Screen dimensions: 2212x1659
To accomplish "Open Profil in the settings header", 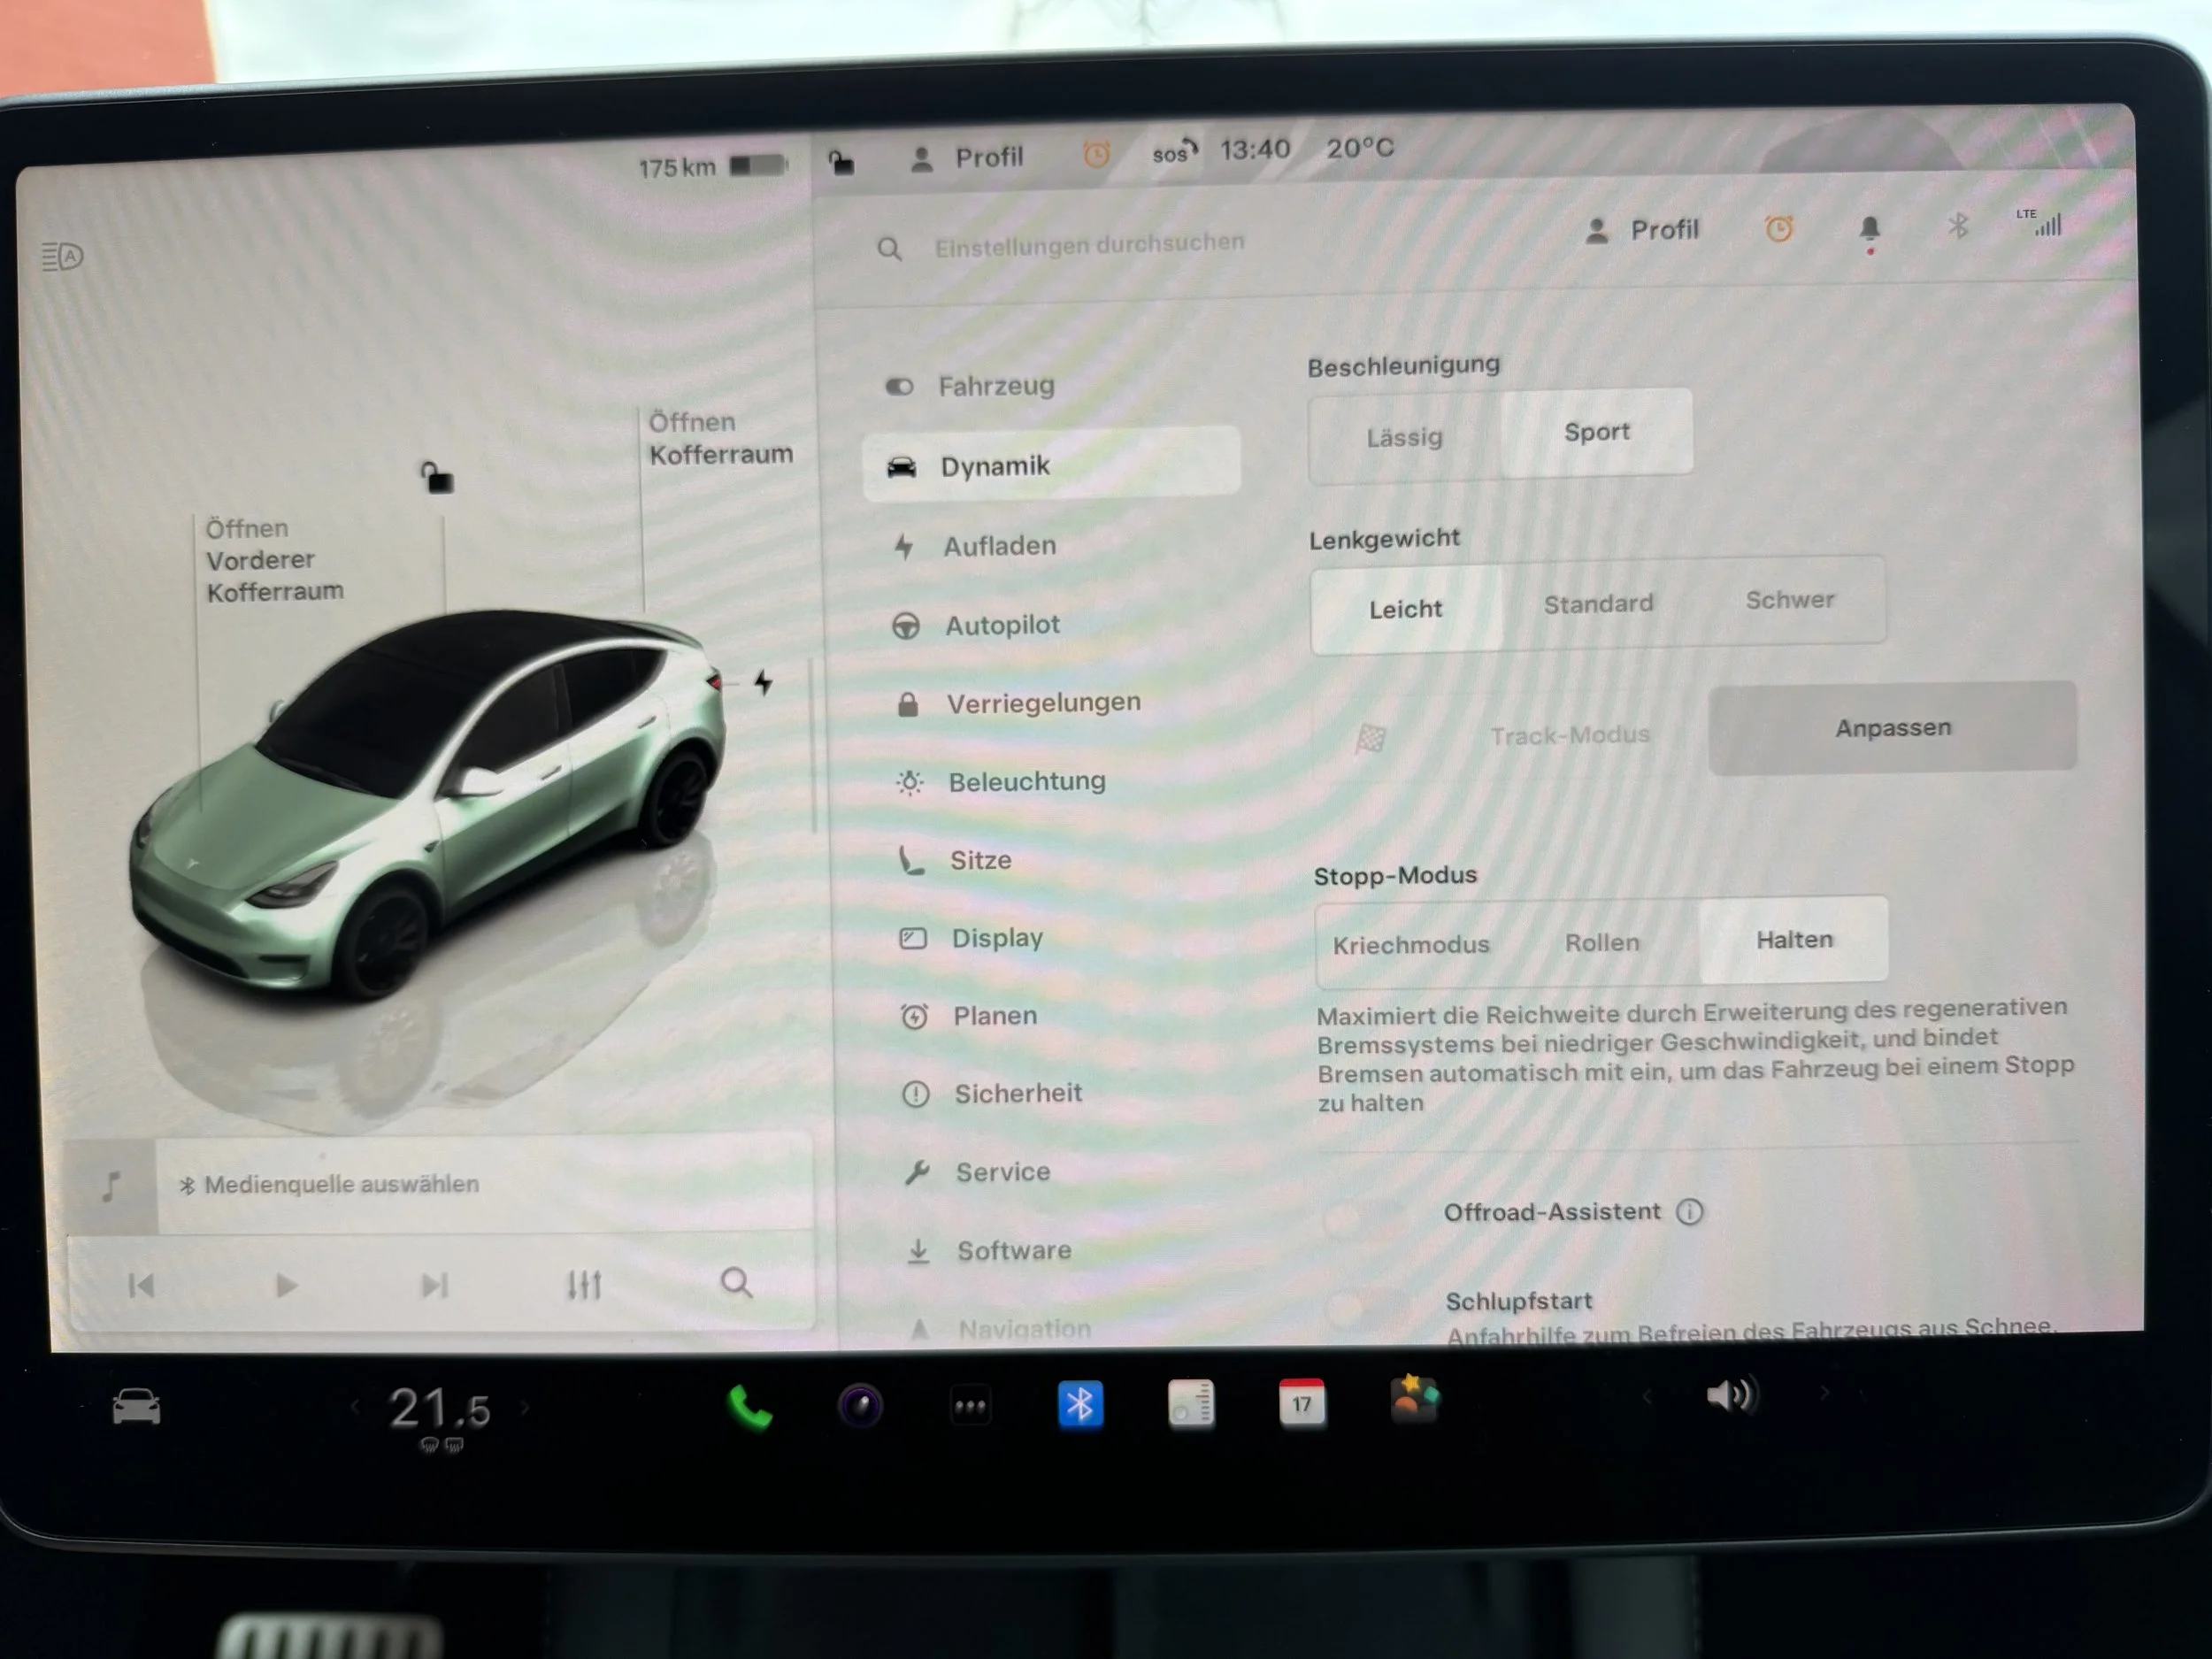I will click(x=1643, y=231).
